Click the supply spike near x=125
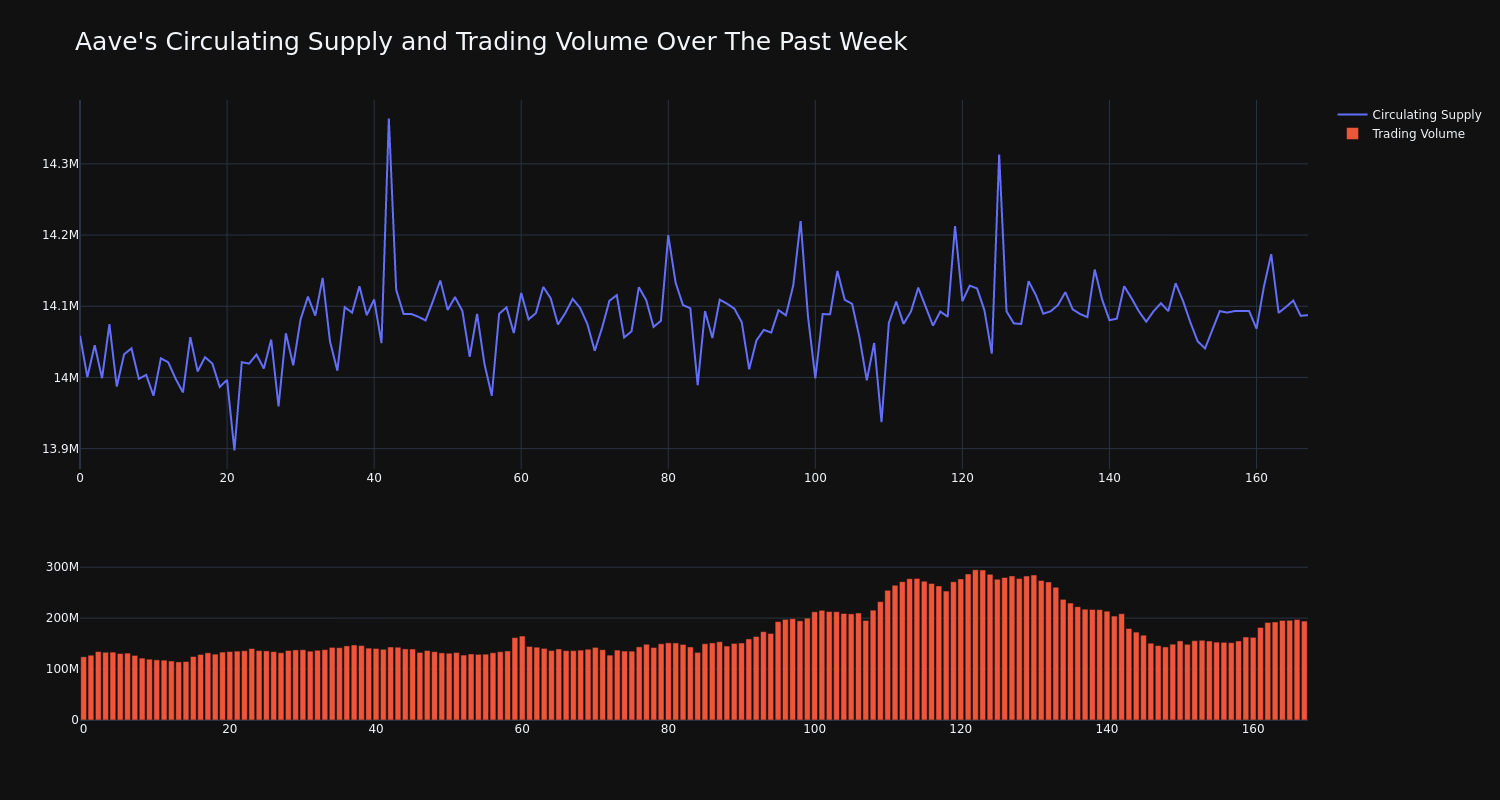 pyautogui.click(x=999, y=155)
